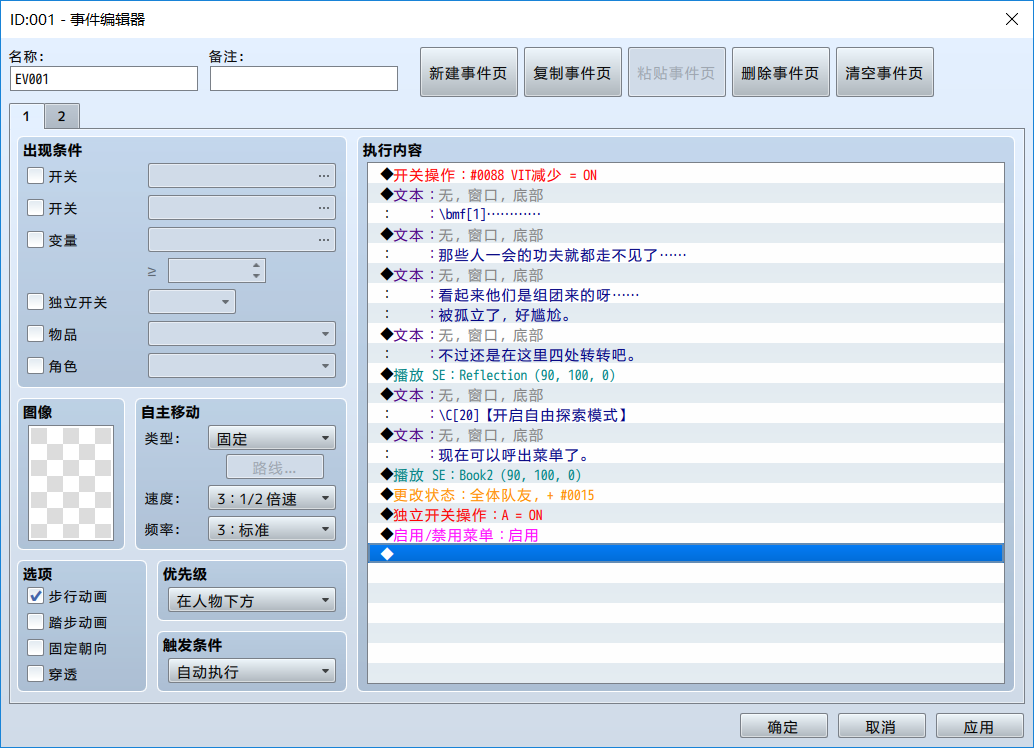Click the 新建事件页 button
The image size is (1034, 748).
point(469,73)
